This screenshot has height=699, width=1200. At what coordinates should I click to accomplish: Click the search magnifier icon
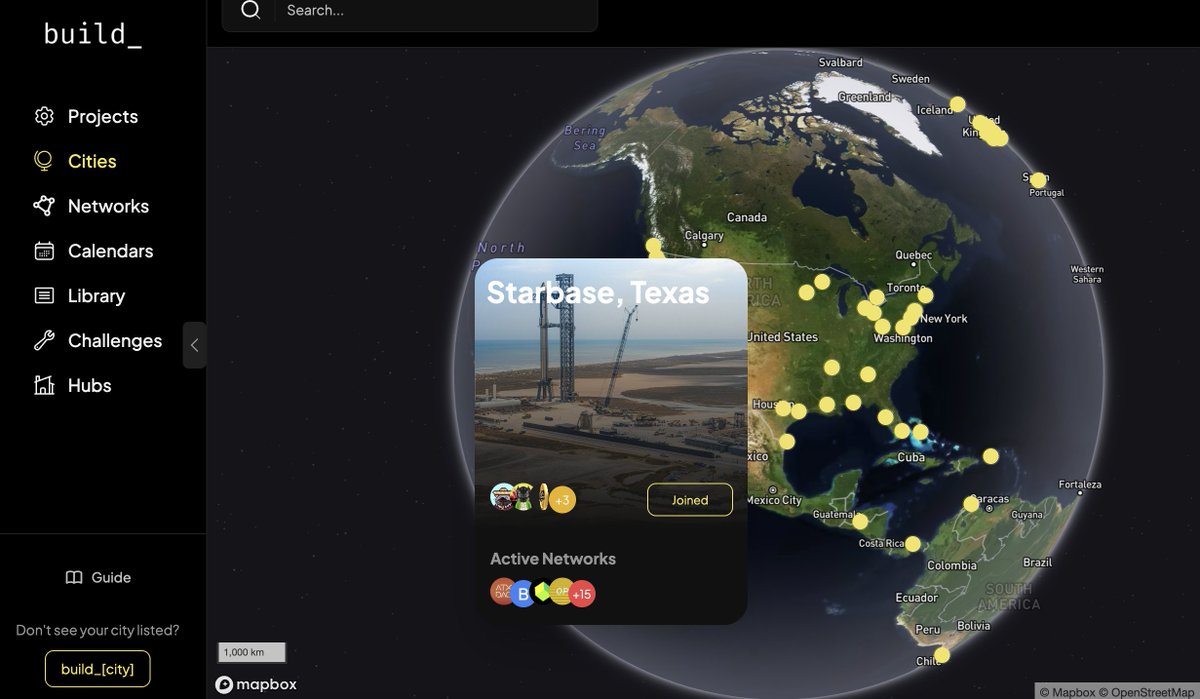[x=251, y=10]
